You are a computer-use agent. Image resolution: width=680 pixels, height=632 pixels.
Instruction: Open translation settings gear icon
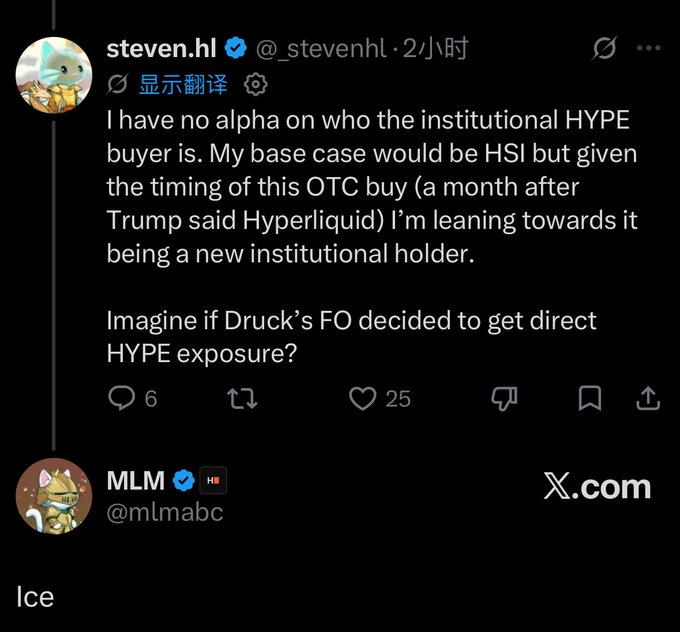point(255,84)
